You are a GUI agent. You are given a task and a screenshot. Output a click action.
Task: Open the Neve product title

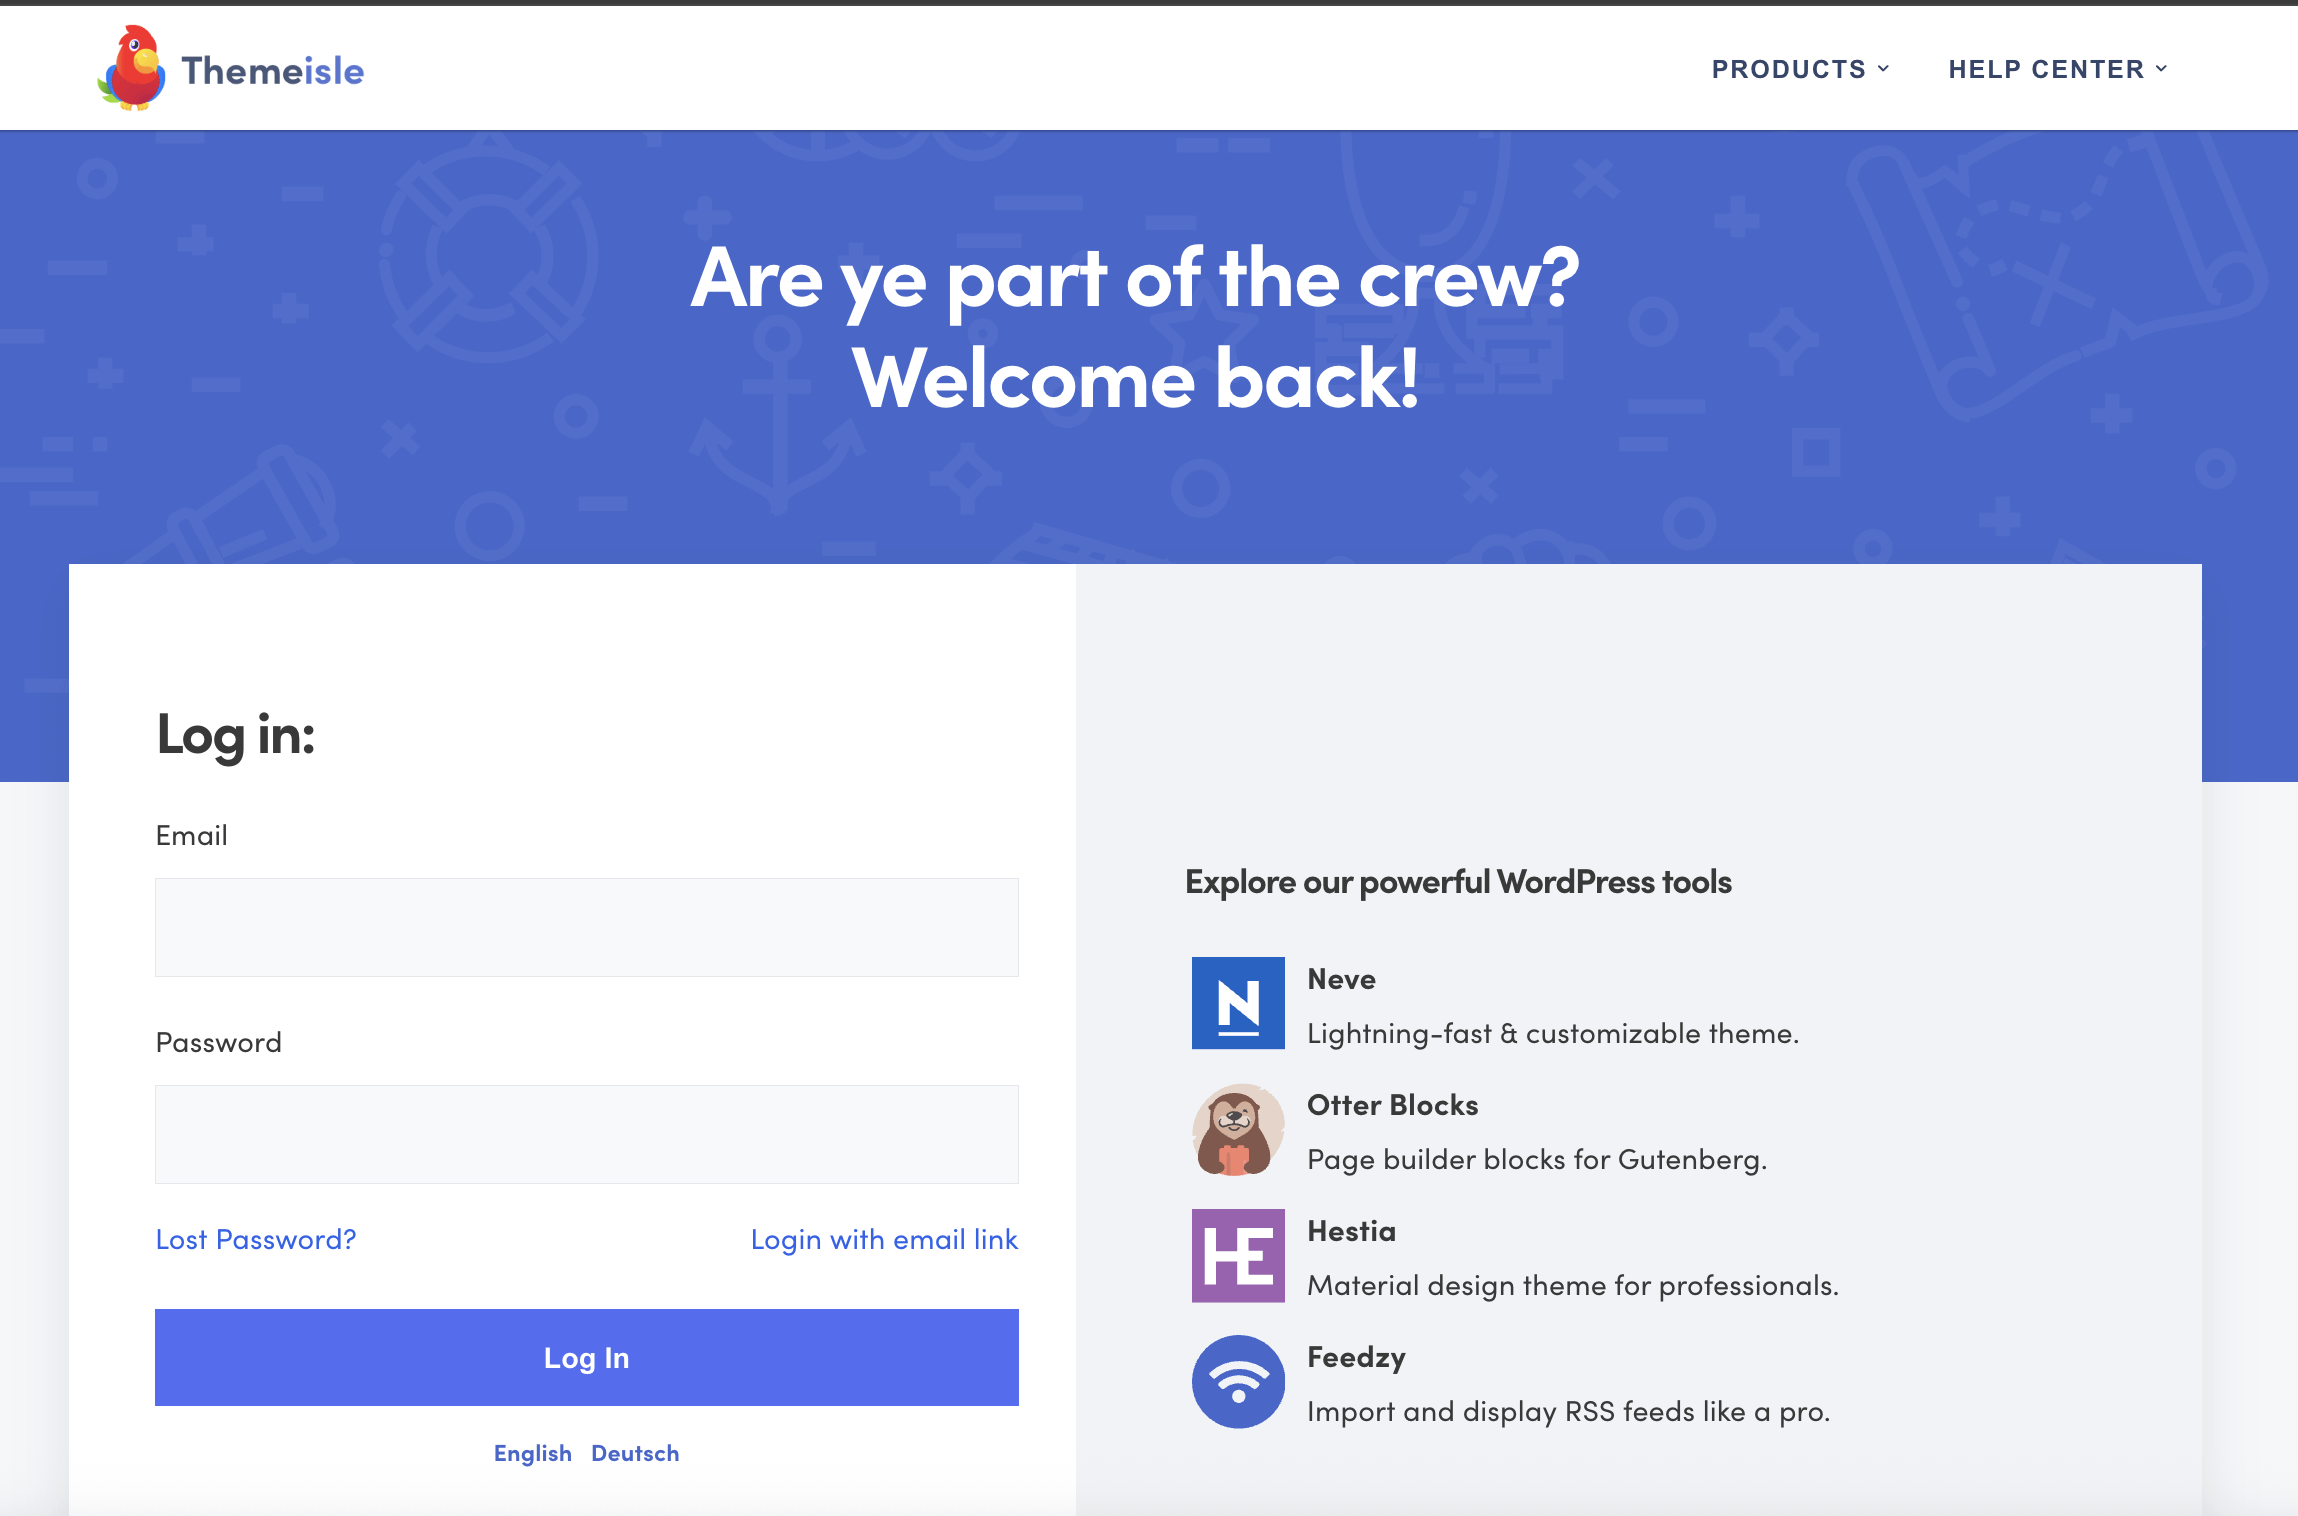pyautogui.click(x=1341, y=979)
